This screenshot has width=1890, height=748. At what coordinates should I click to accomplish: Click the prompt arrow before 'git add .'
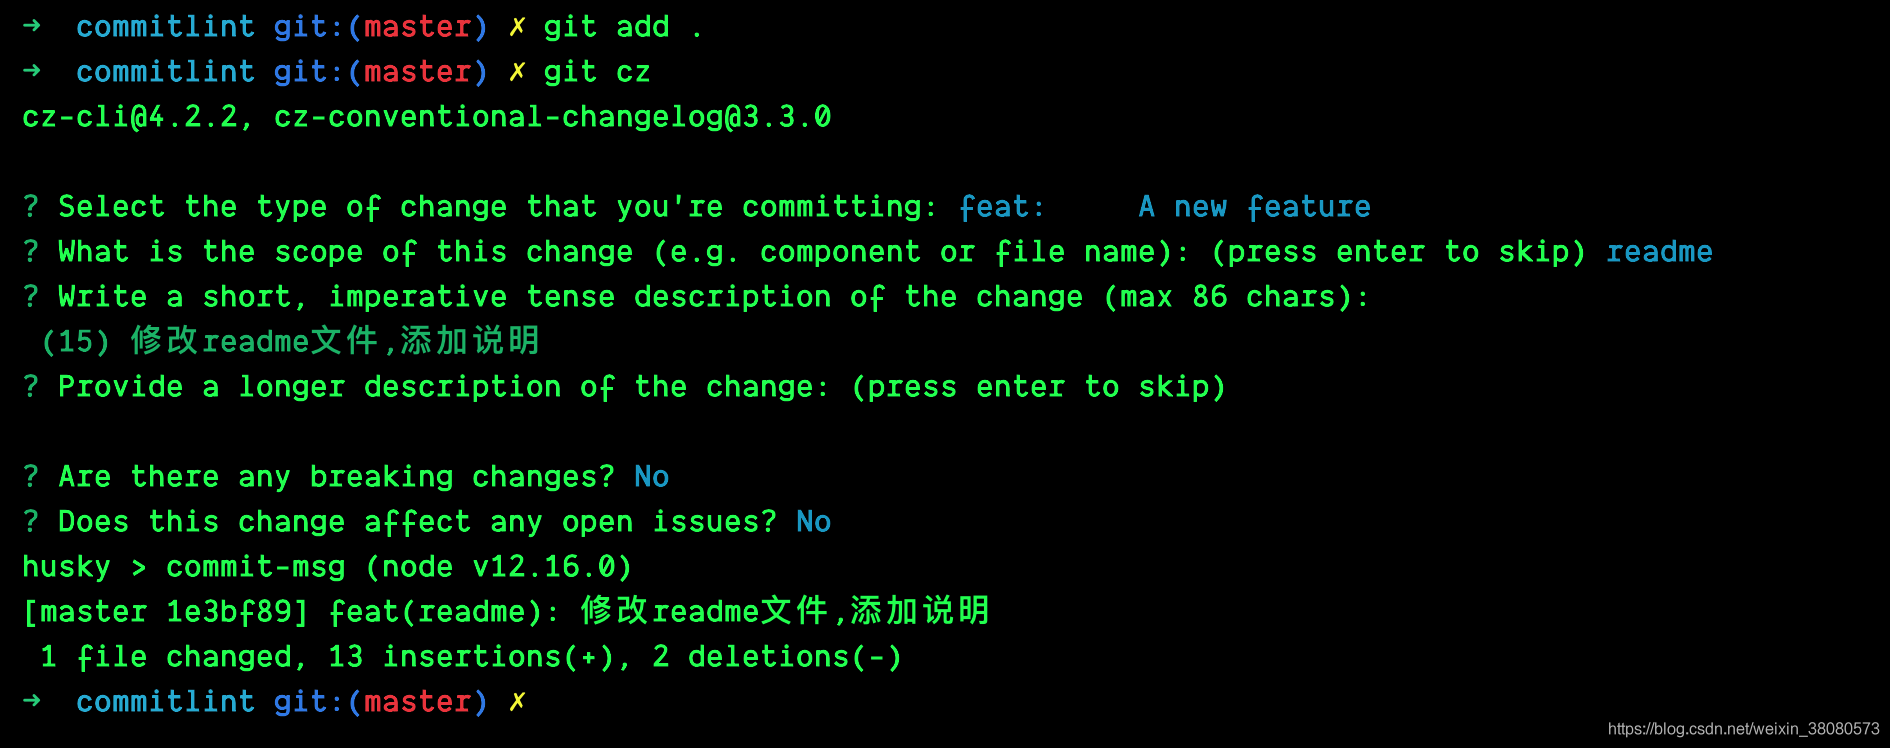(x=32, y=26)
